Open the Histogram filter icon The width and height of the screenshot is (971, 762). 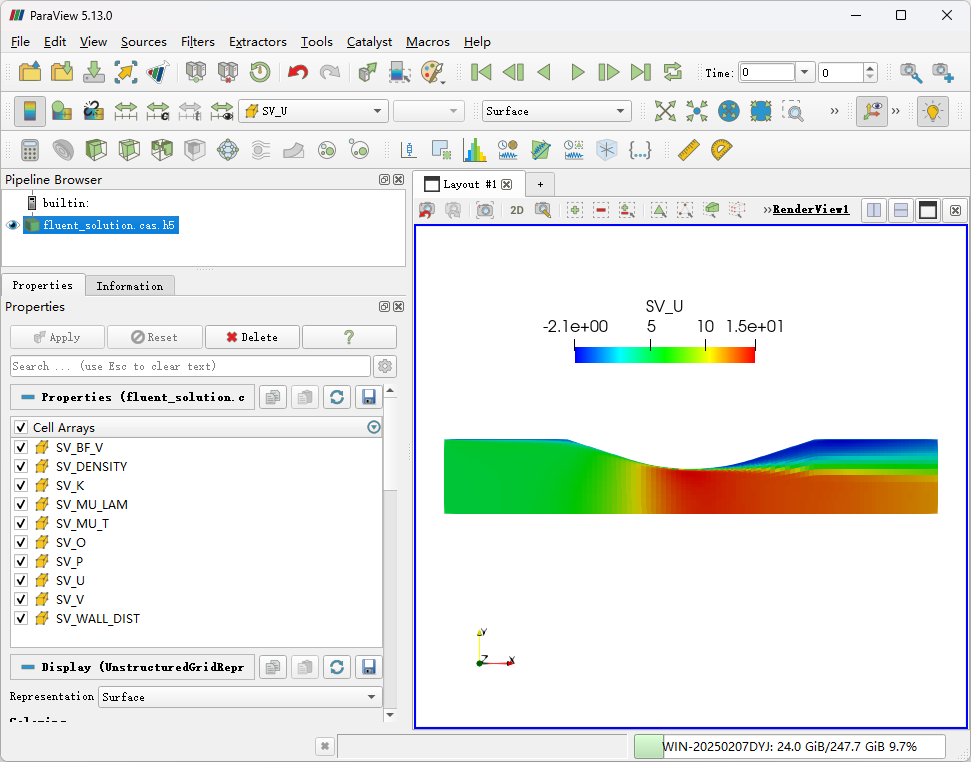[x=474, y=150]
